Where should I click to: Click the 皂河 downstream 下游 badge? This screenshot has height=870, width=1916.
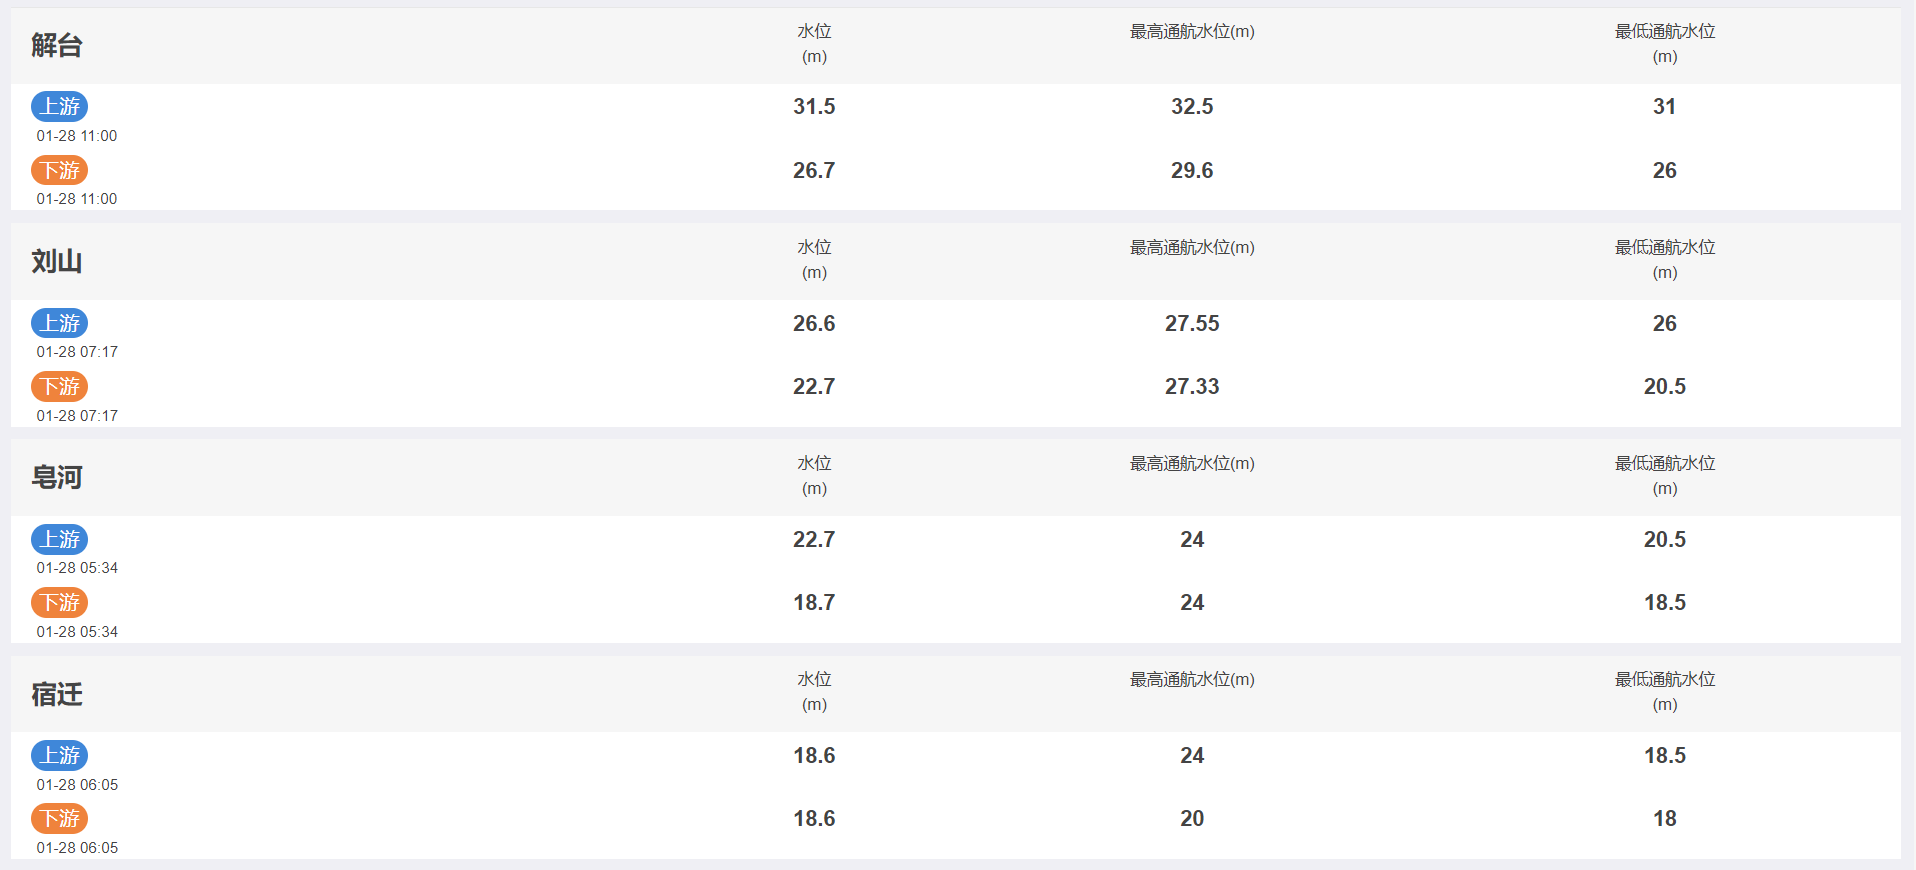click(60, 602)
